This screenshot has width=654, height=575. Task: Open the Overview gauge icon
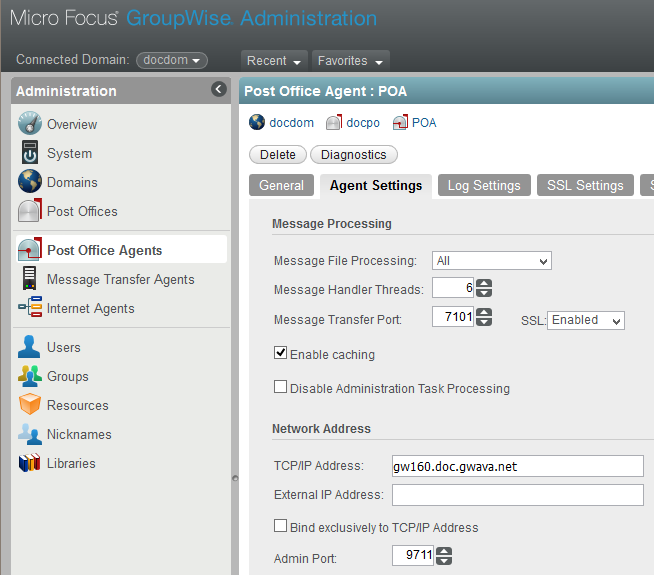[30, 123]
